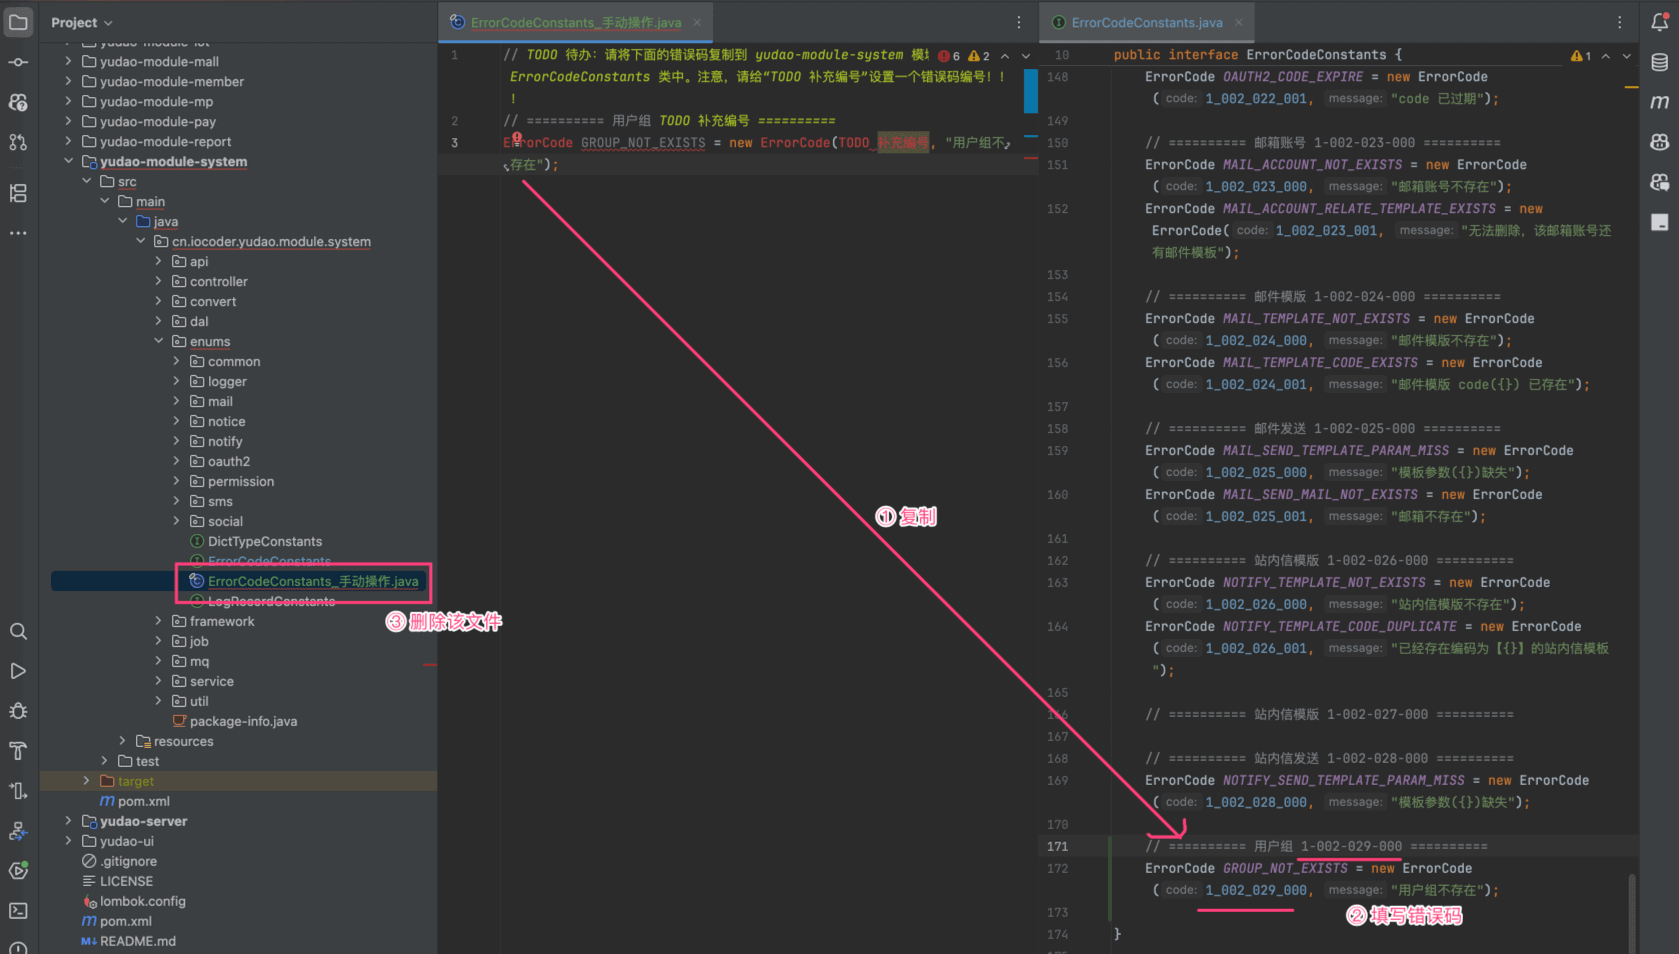
Task: Collapse the yudao-module-system folder
Action: pos(68,161)
